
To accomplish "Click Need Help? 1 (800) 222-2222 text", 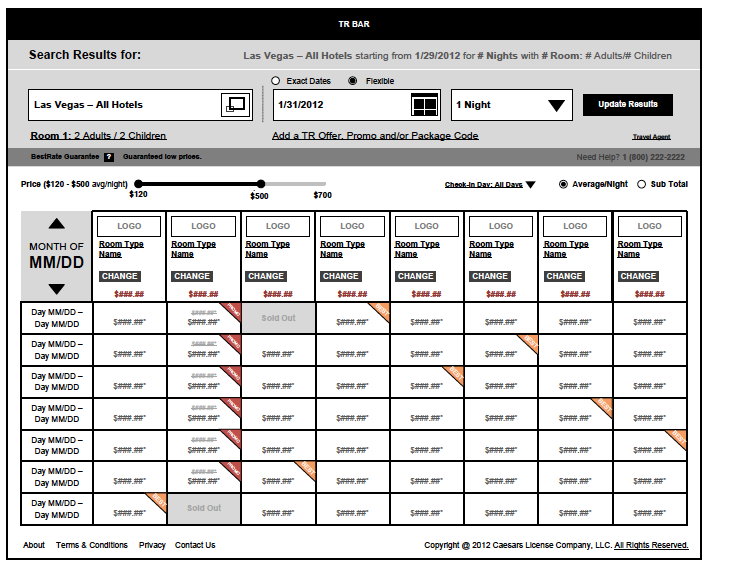I will pos(630,157).
